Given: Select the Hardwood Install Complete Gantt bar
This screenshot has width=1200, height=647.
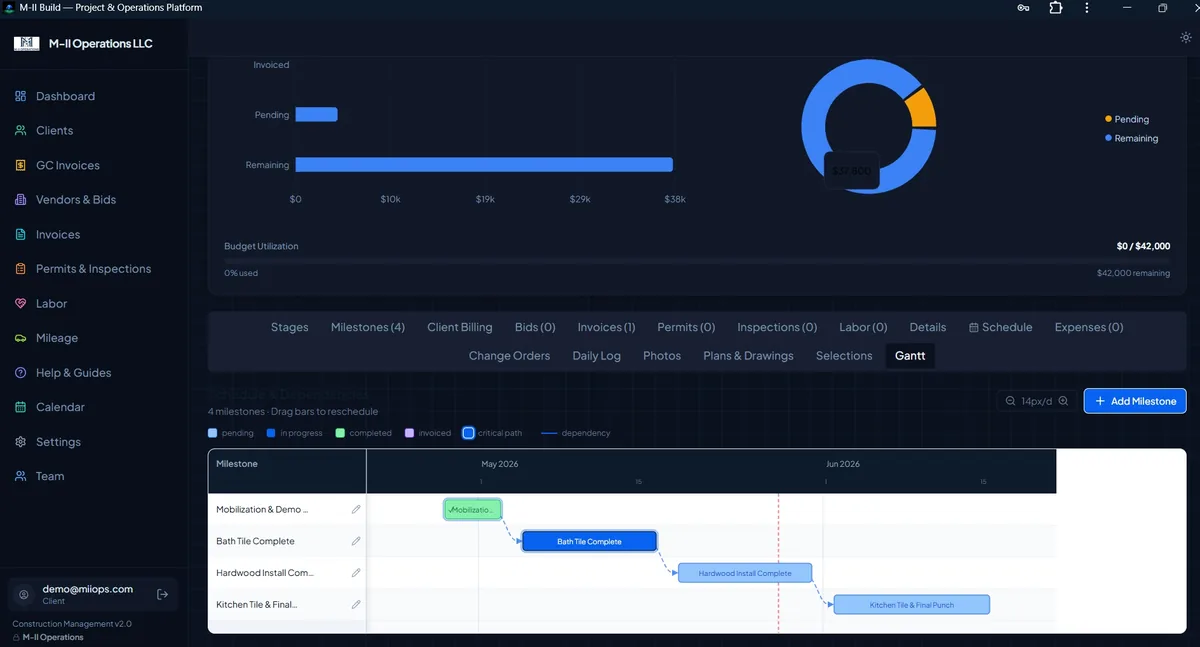Looking at the screenshot, I should pyautogui.click(x=745, y=573).
